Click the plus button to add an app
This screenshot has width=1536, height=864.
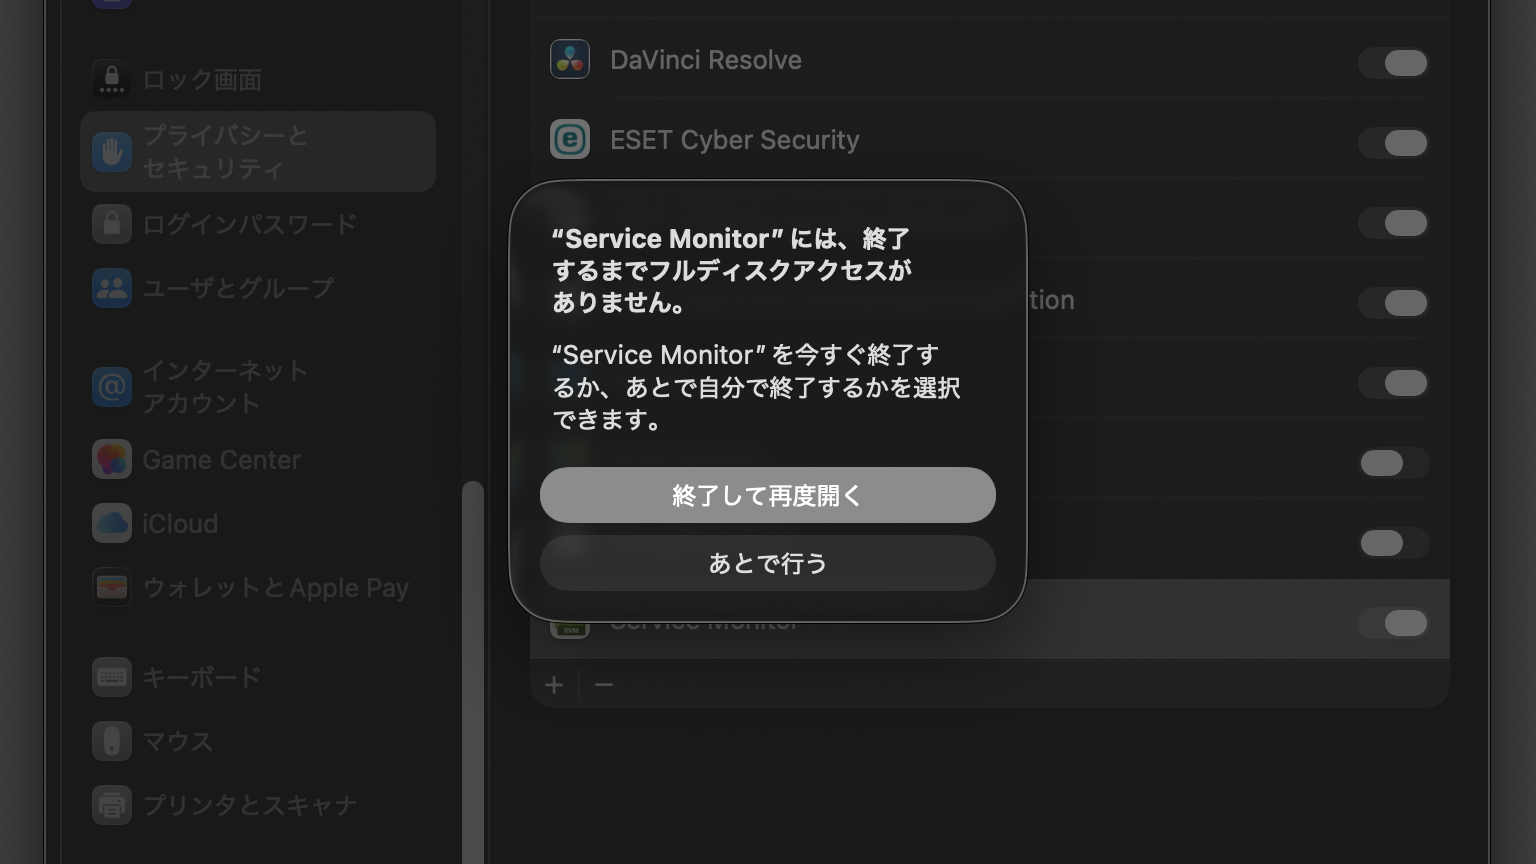coord(554,685)
